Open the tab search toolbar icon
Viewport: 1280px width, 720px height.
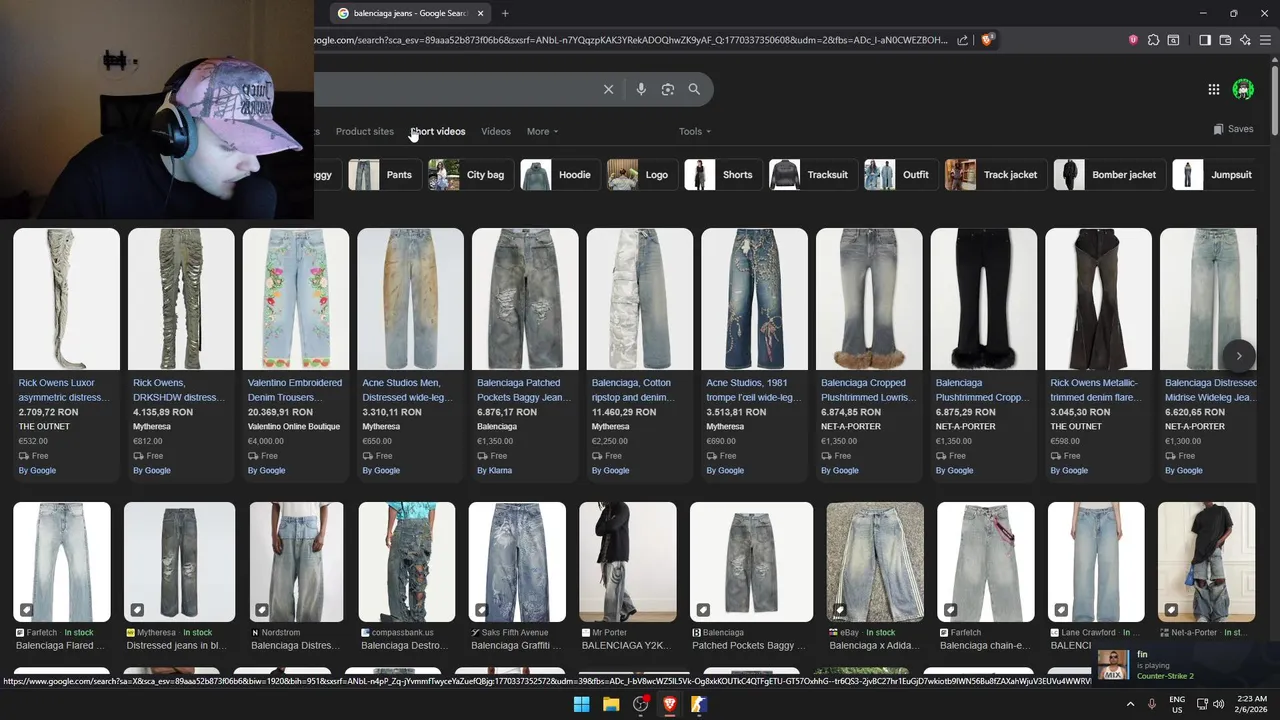pyautogui.click(x=1173, y=40)
